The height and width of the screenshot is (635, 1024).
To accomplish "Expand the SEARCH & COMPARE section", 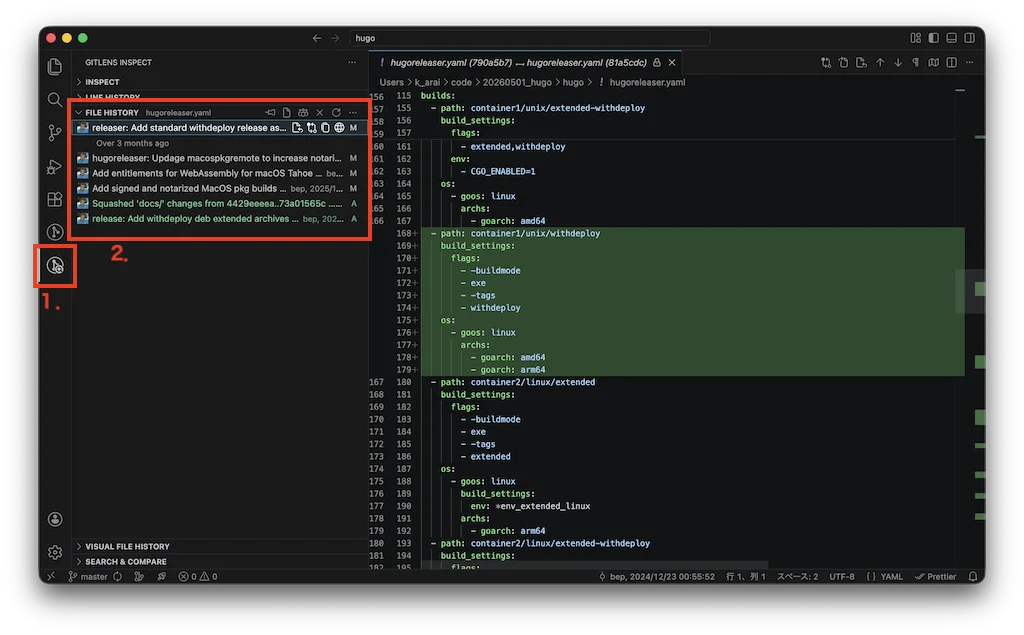I will point(125,562).
